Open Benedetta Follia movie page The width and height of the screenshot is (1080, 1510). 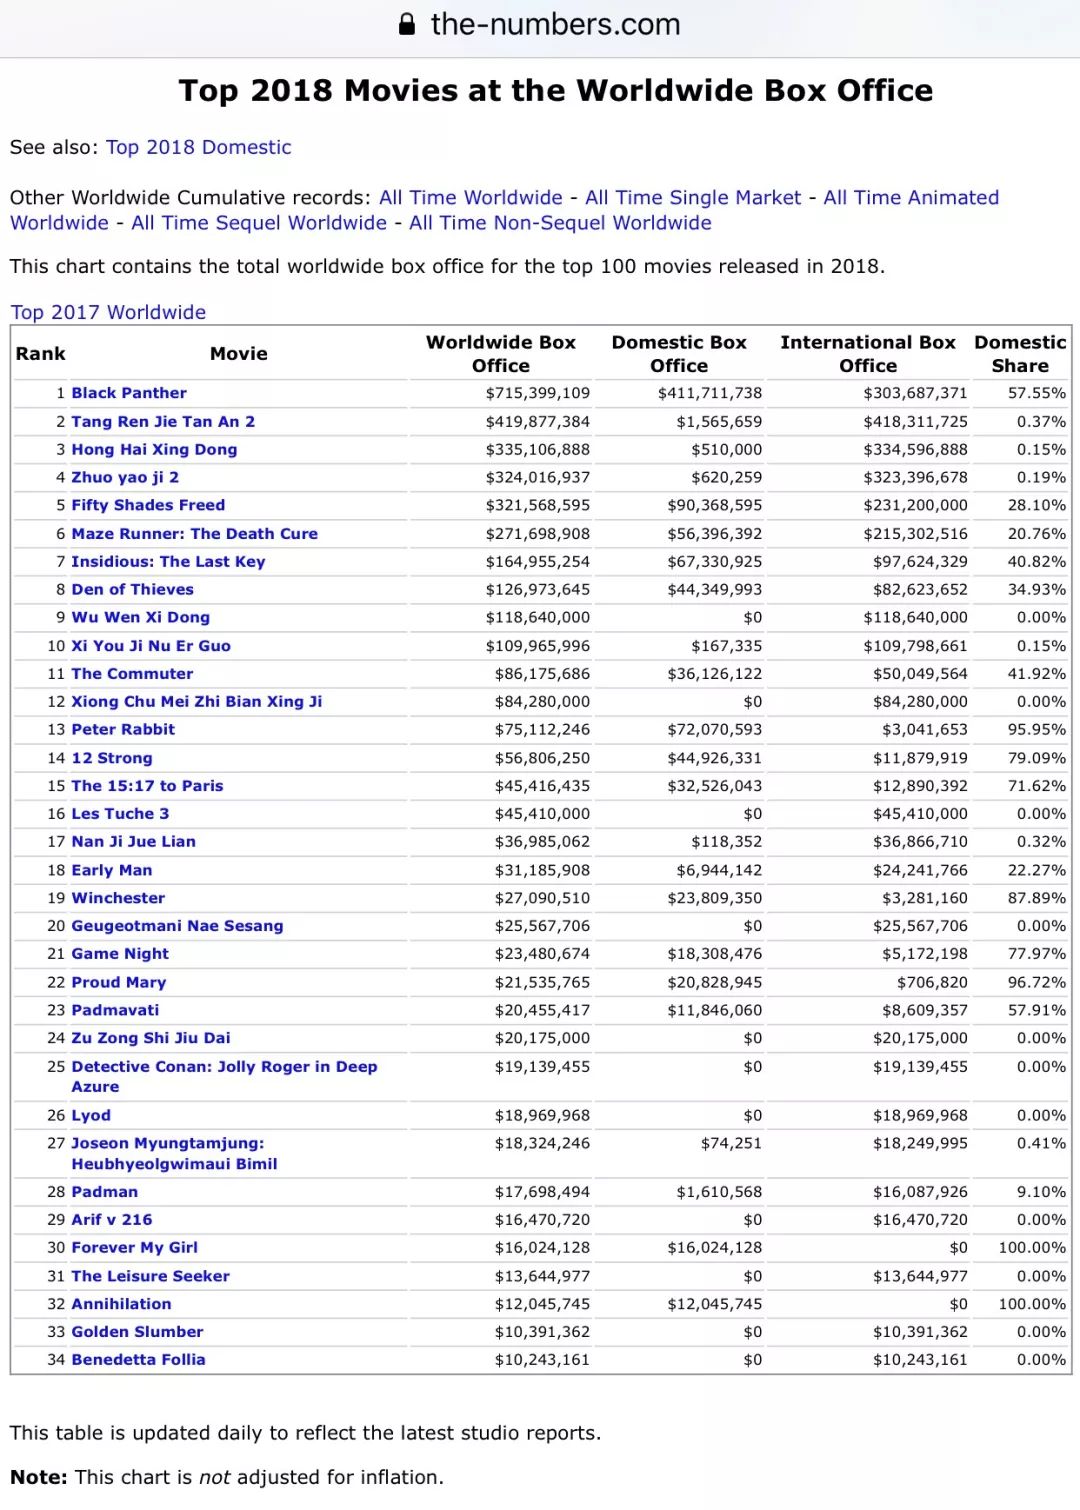point(138,1359)
